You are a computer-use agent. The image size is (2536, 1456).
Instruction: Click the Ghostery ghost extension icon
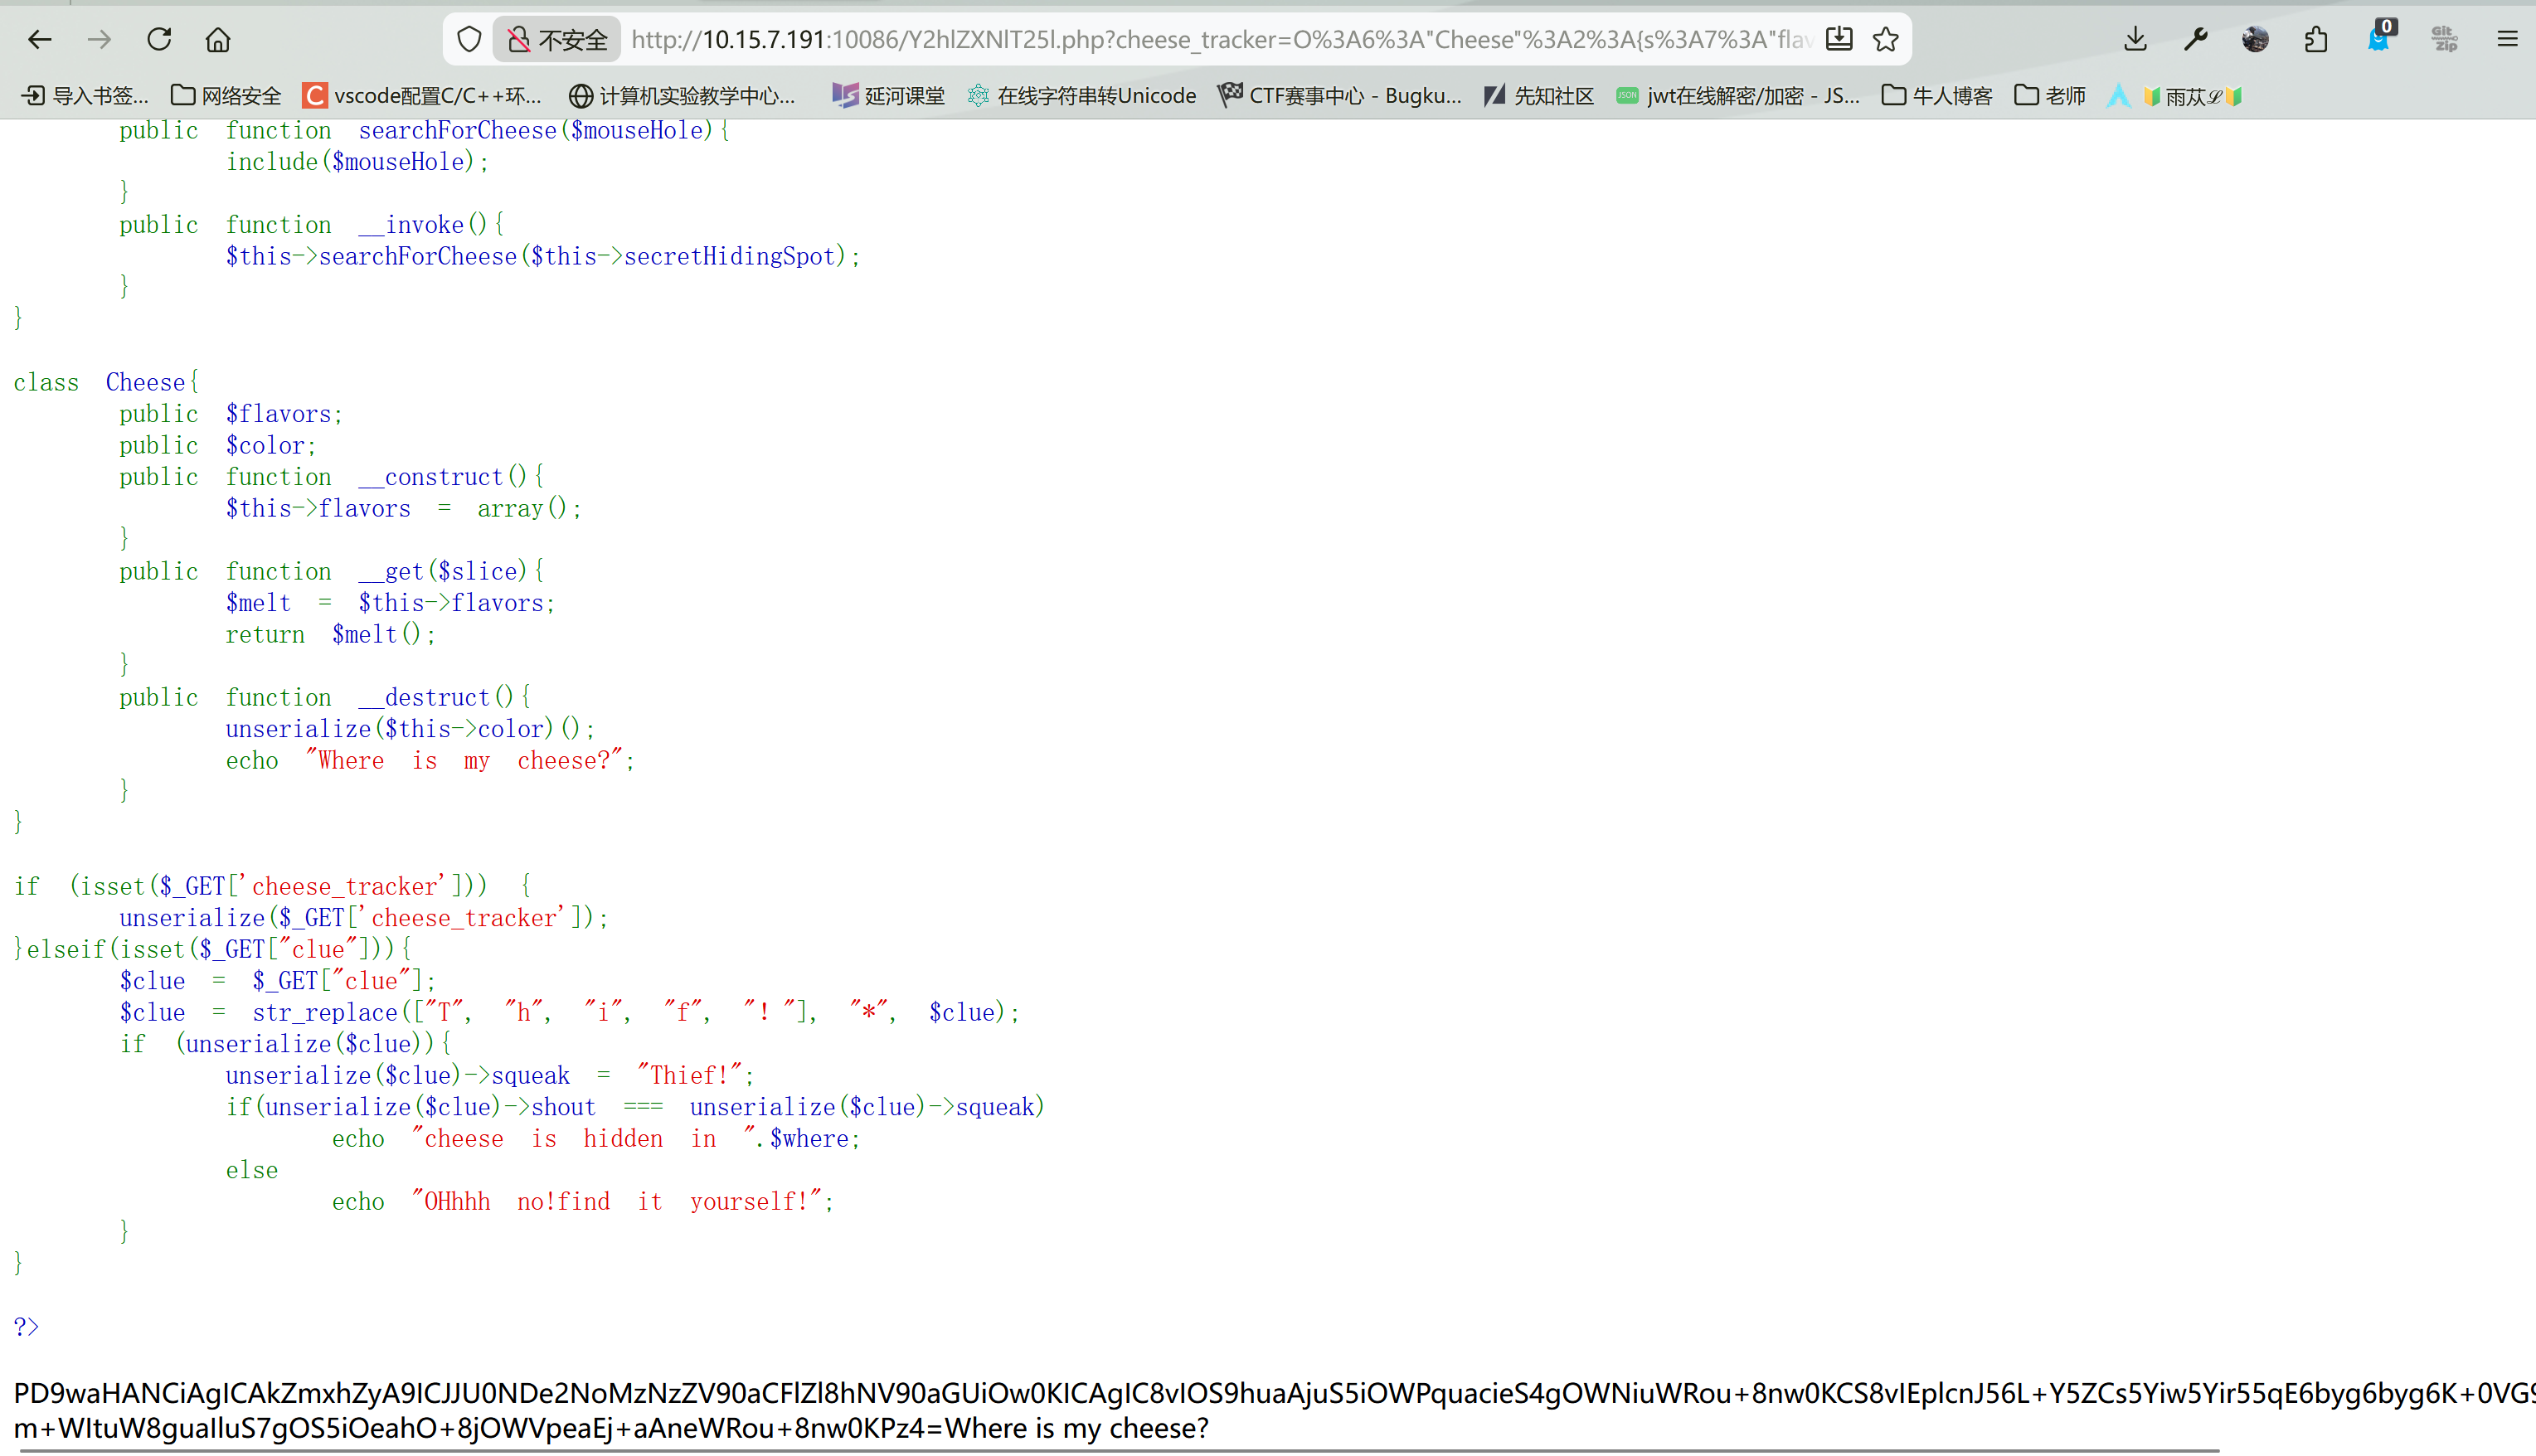coord(2378,40)
